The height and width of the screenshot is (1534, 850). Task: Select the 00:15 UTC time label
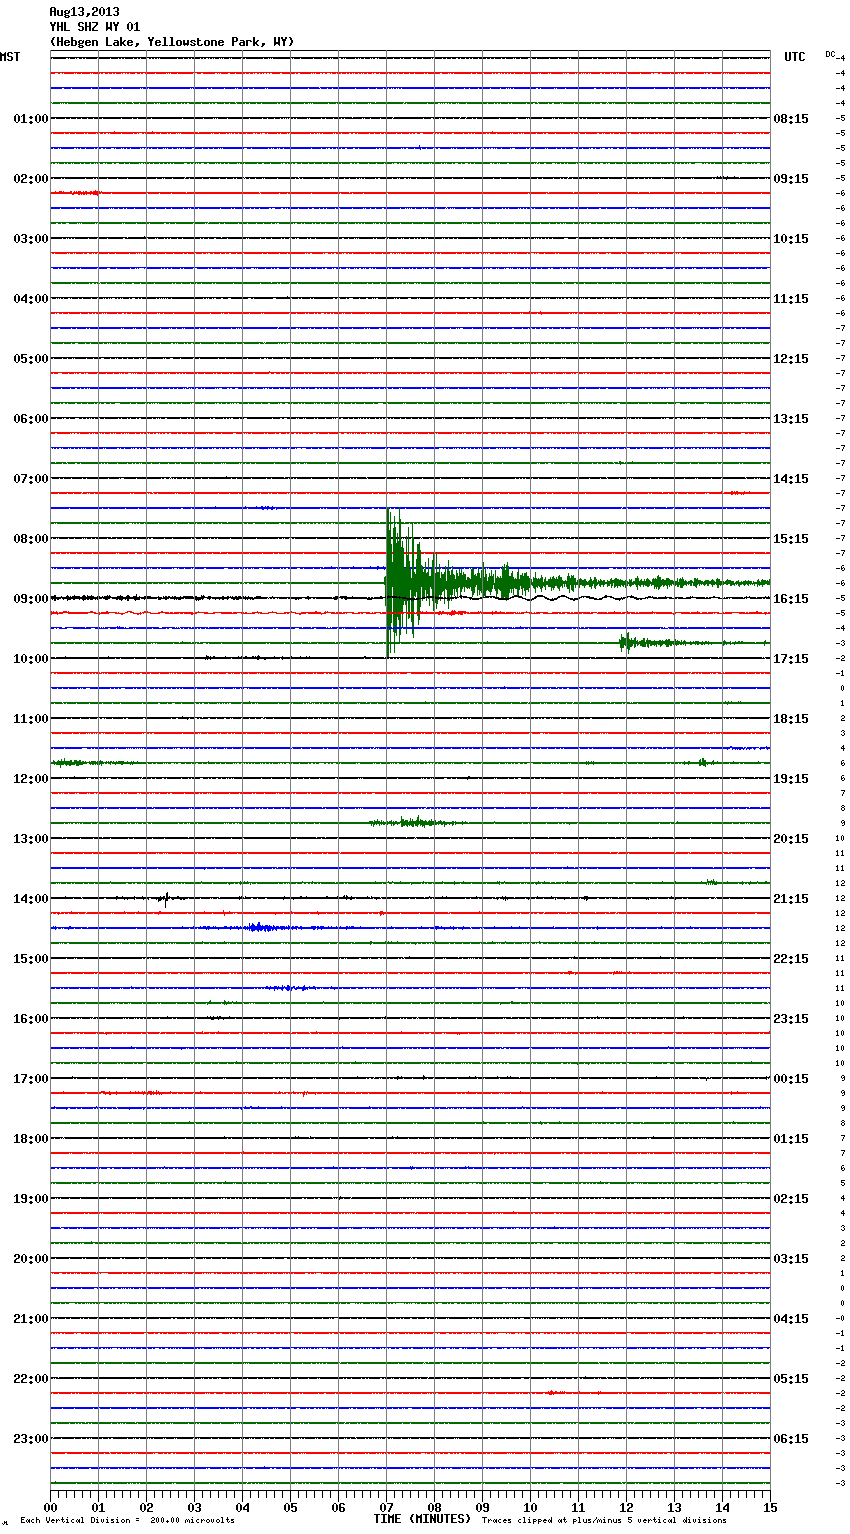791,1079
